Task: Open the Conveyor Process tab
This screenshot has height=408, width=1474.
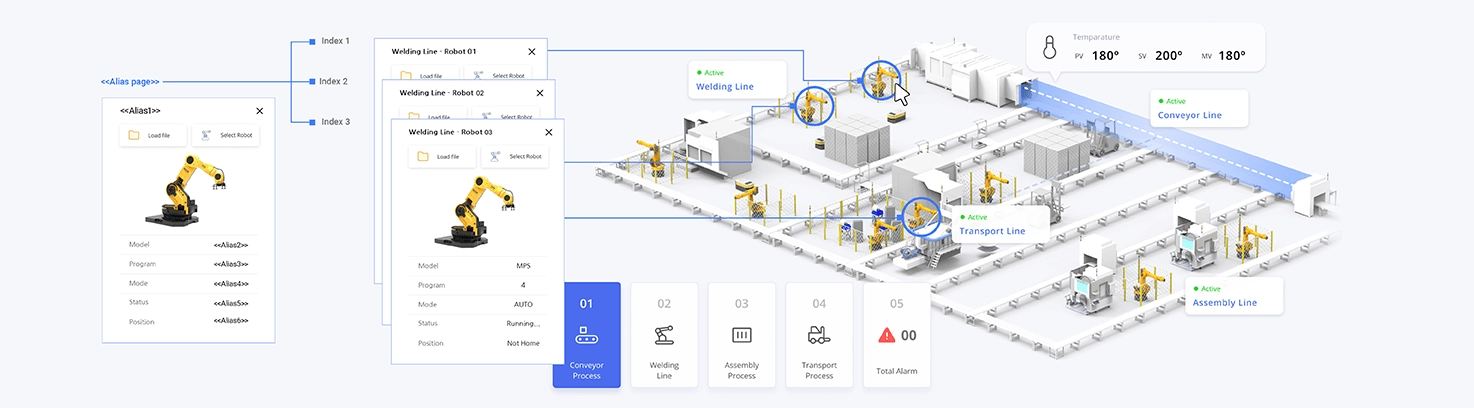Action: tap(586, 335)
